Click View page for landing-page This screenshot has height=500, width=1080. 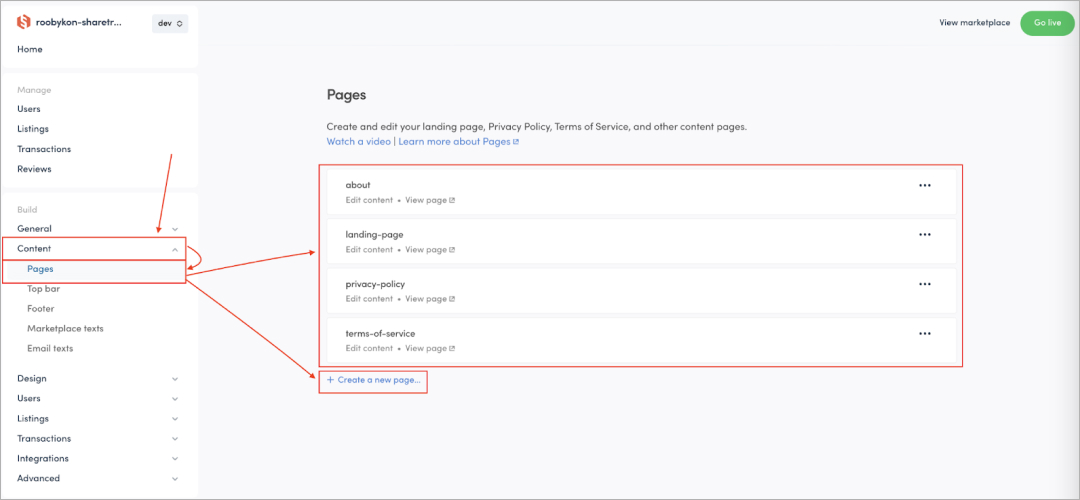click(430, 250)
